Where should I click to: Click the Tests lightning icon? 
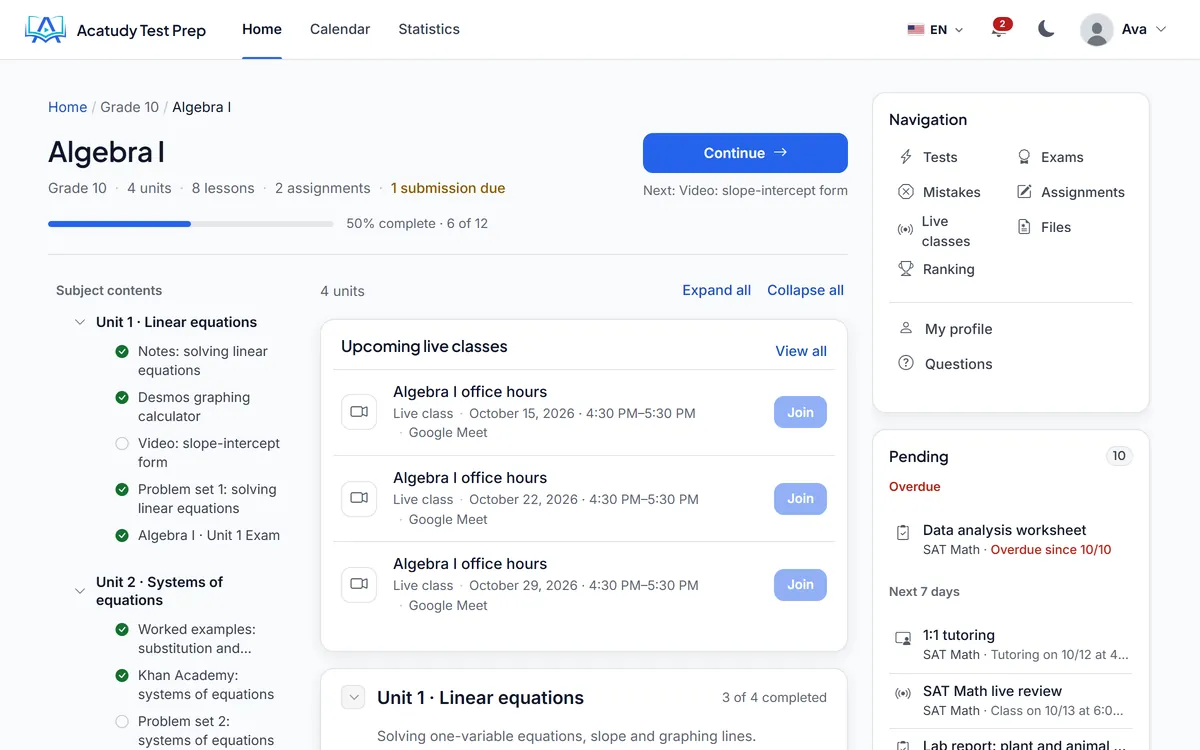click(906, 157)
